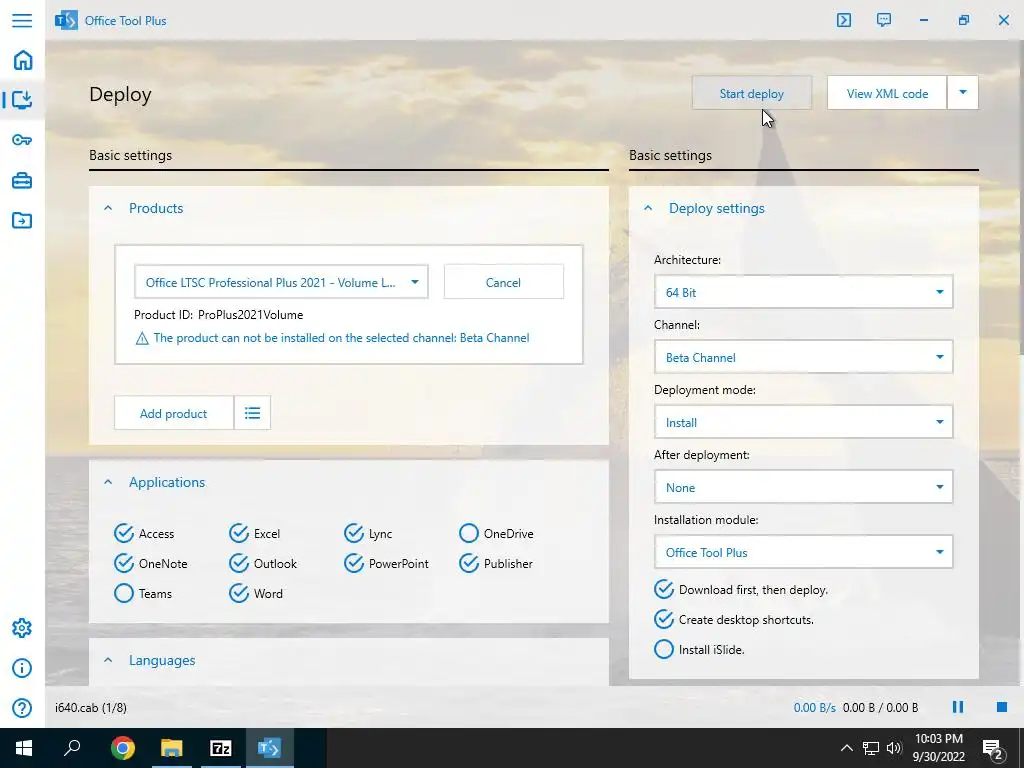Screen dimensions: 1024x768
Task: Uncheck the Publisher application
Action: click(x=468, y=563)
